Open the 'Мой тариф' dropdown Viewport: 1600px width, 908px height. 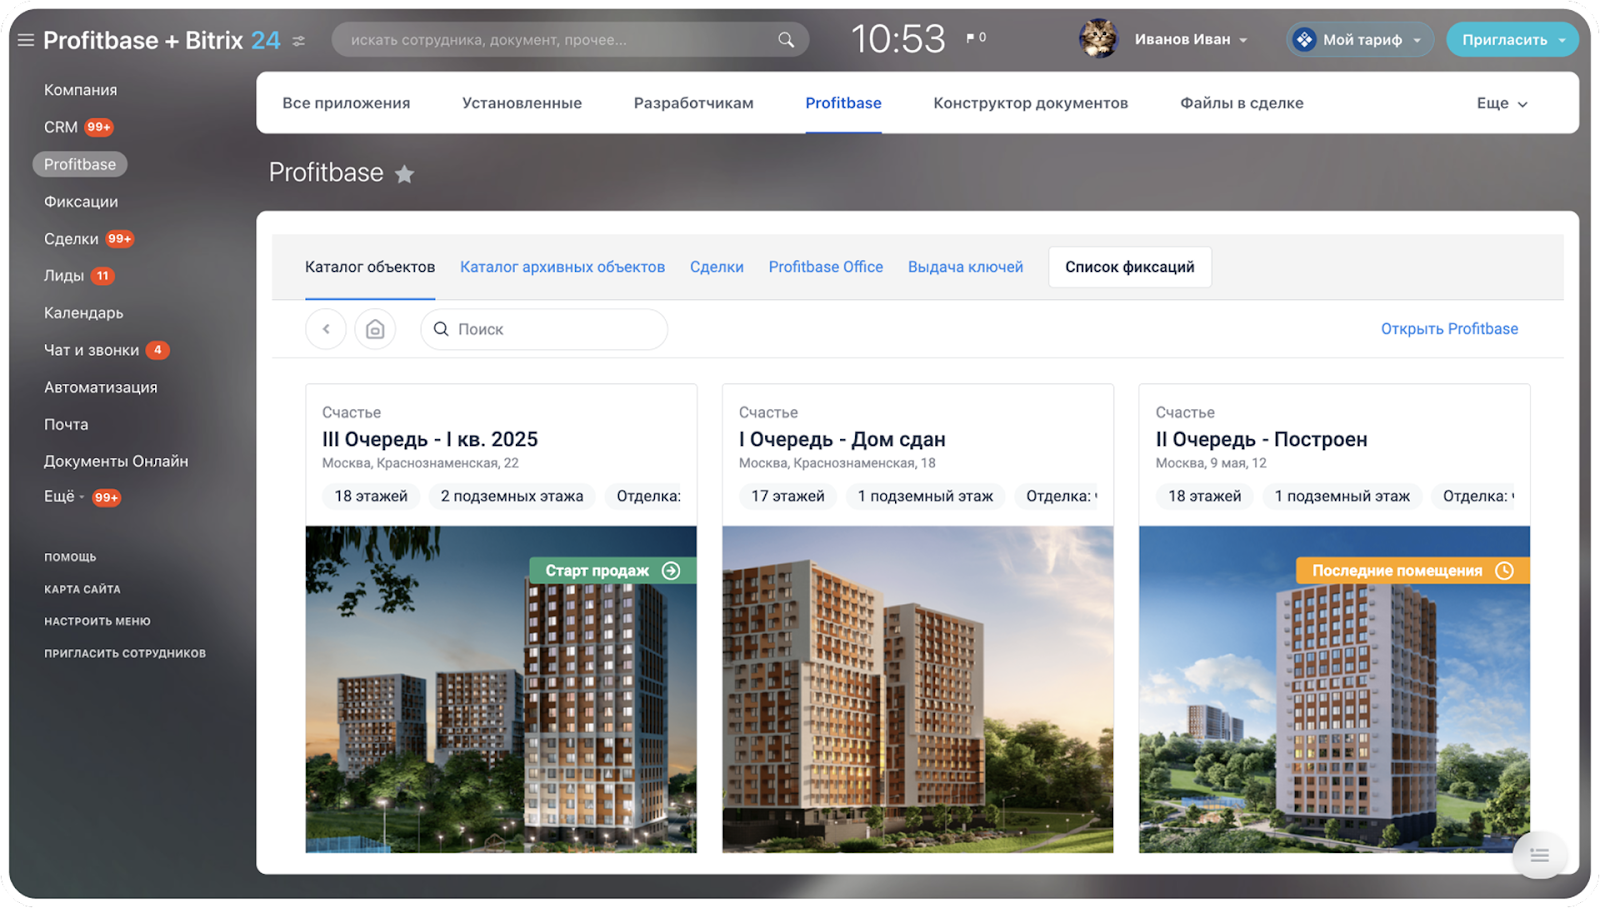(x=1360, y=40)
